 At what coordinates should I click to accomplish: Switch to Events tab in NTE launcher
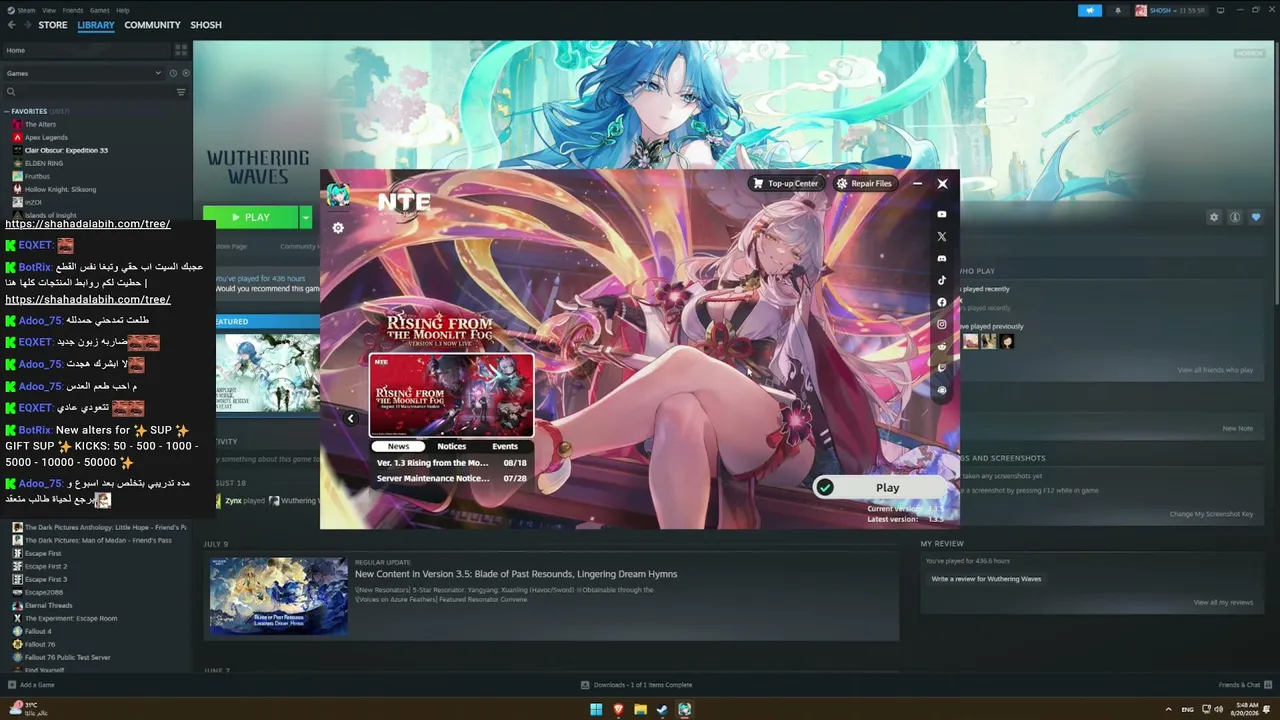505,446
